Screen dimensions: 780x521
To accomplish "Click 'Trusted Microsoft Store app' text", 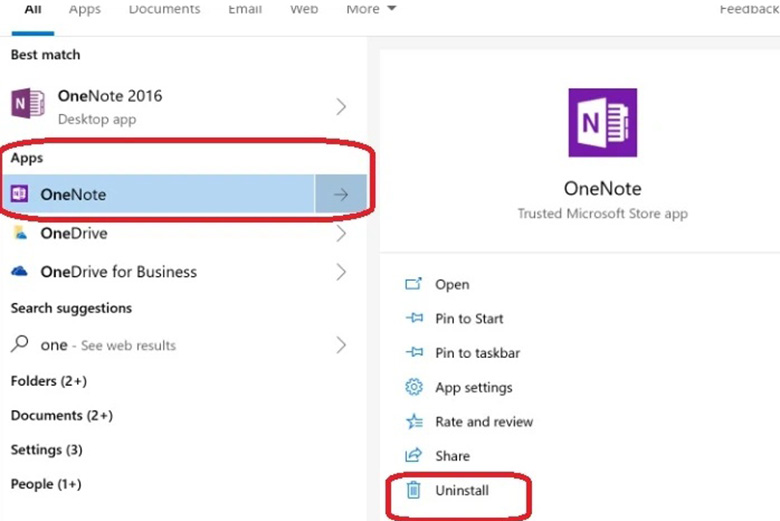I will click(602, 213).
